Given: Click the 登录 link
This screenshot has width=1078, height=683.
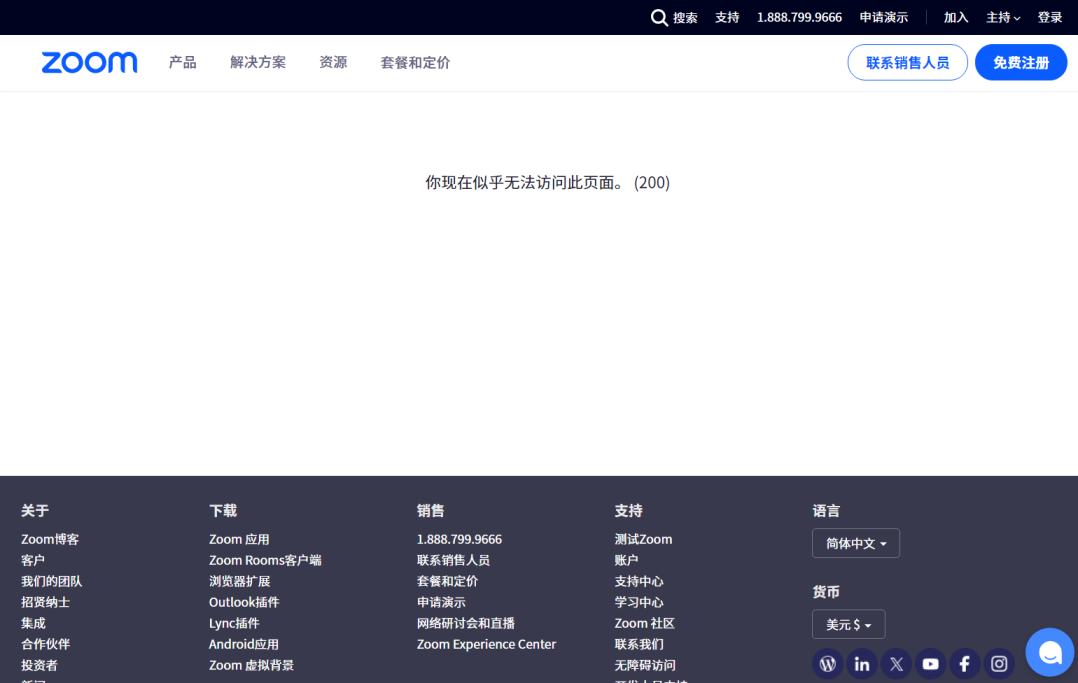Looking at the screenshot, I should point(1049,17).
